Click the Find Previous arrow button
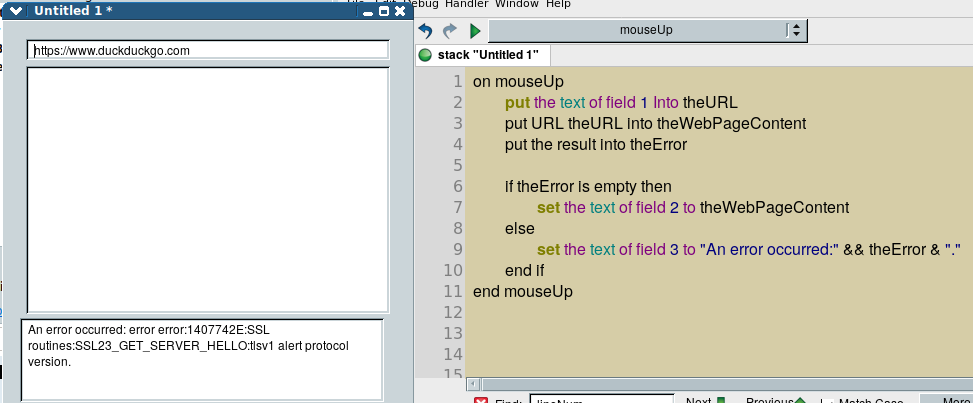Viewport: 973px width, 403px height. click(x=800, y=401)
